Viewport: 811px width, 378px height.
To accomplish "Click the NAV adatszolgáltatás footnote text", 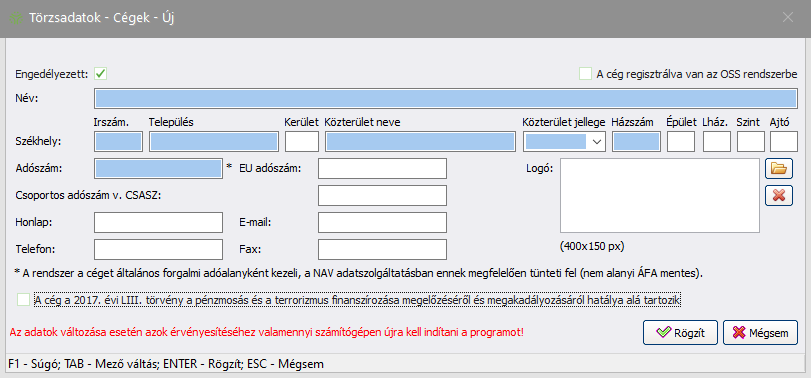I will (359, 273).
